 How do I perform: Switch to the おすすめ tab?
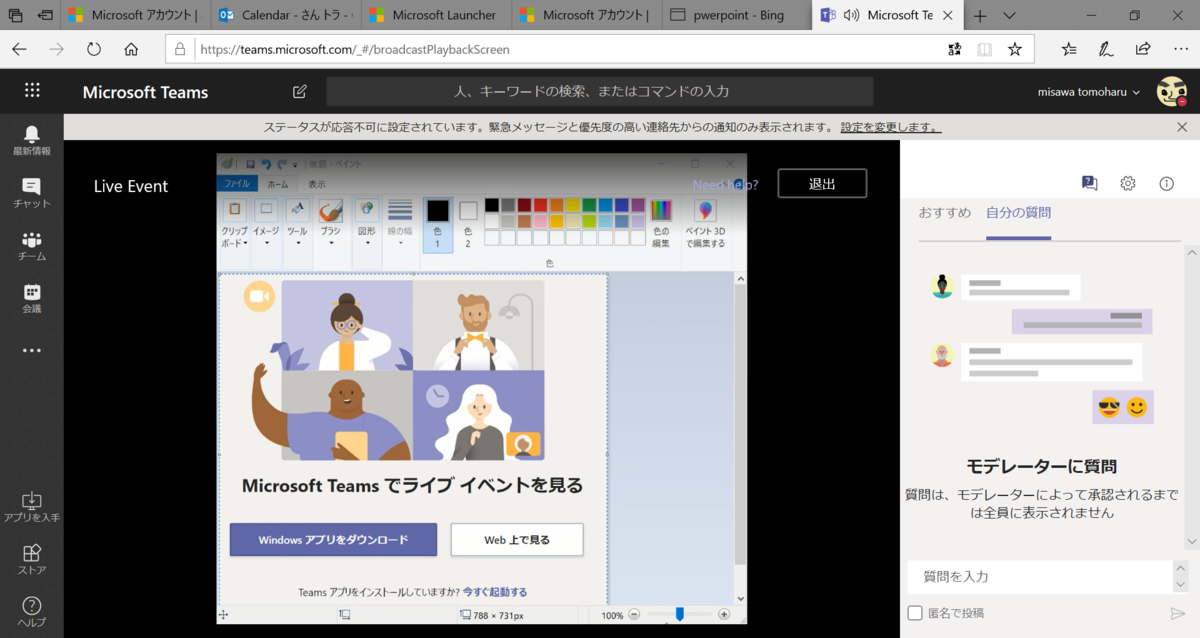945,213
